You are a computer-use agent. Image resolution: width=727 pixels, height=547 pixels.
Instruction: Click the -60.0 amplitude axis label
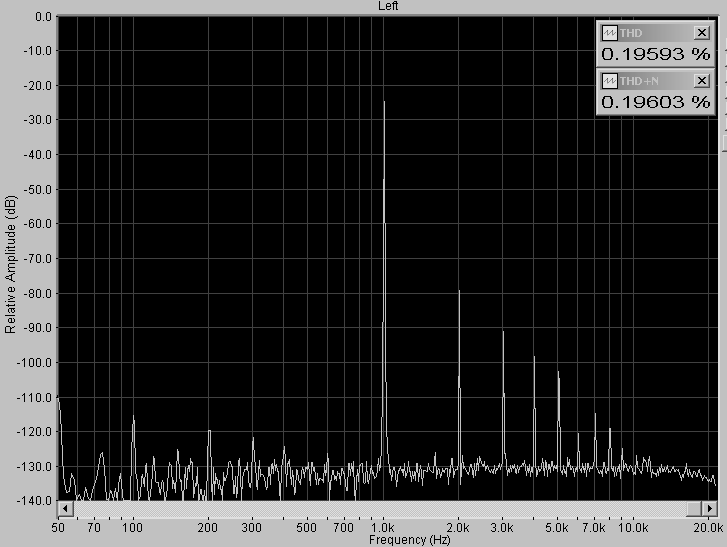coord(37,223)
